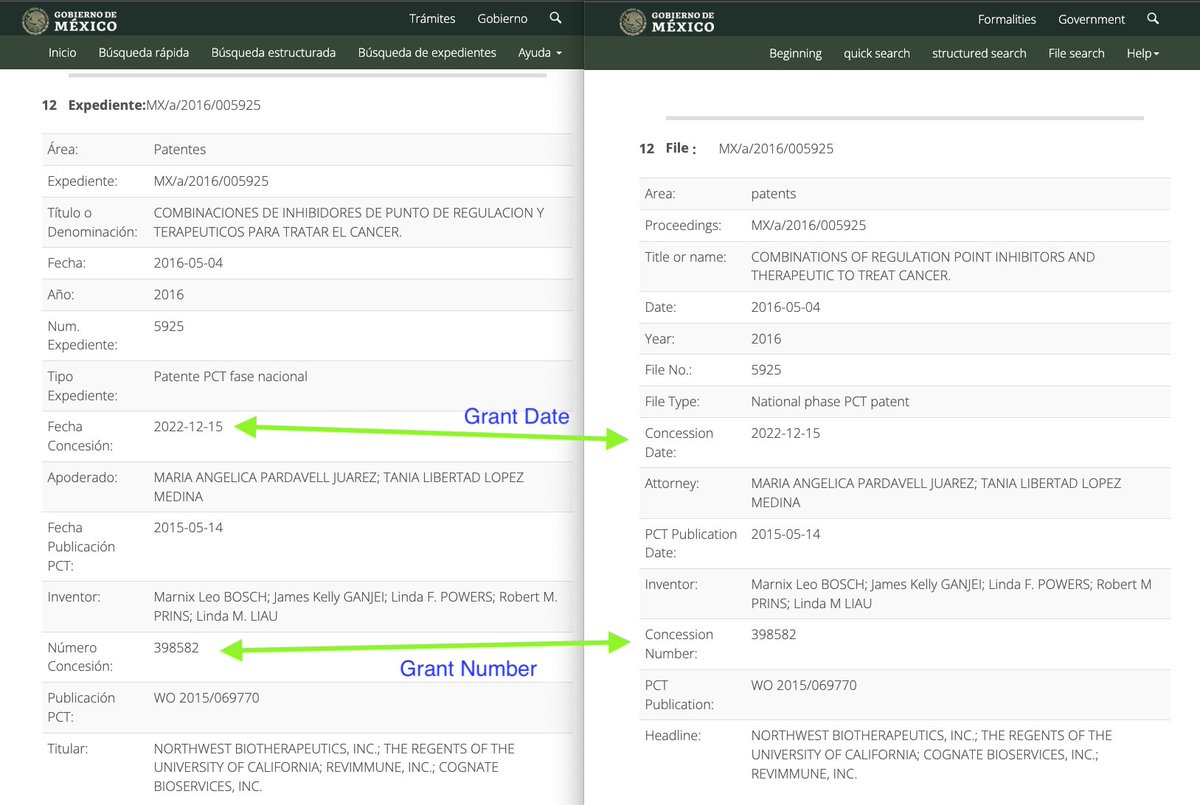Click the Spanish Inventor value Marnix Leo BOSCH
Viewport: 1200px width, 805px height.
(x=356, y=607)
